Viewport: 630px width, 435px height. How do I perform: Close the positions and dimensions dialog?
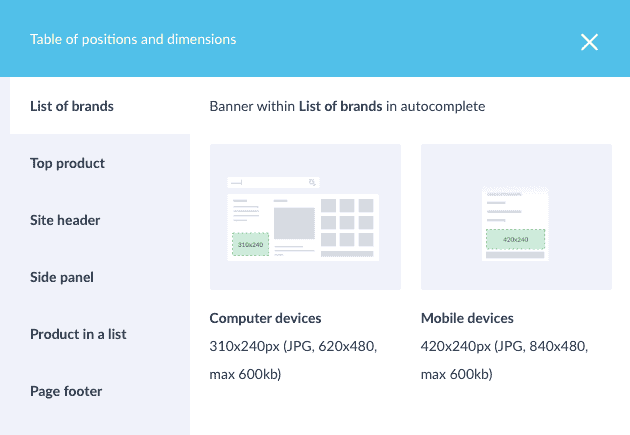click(x=589, y=41)
